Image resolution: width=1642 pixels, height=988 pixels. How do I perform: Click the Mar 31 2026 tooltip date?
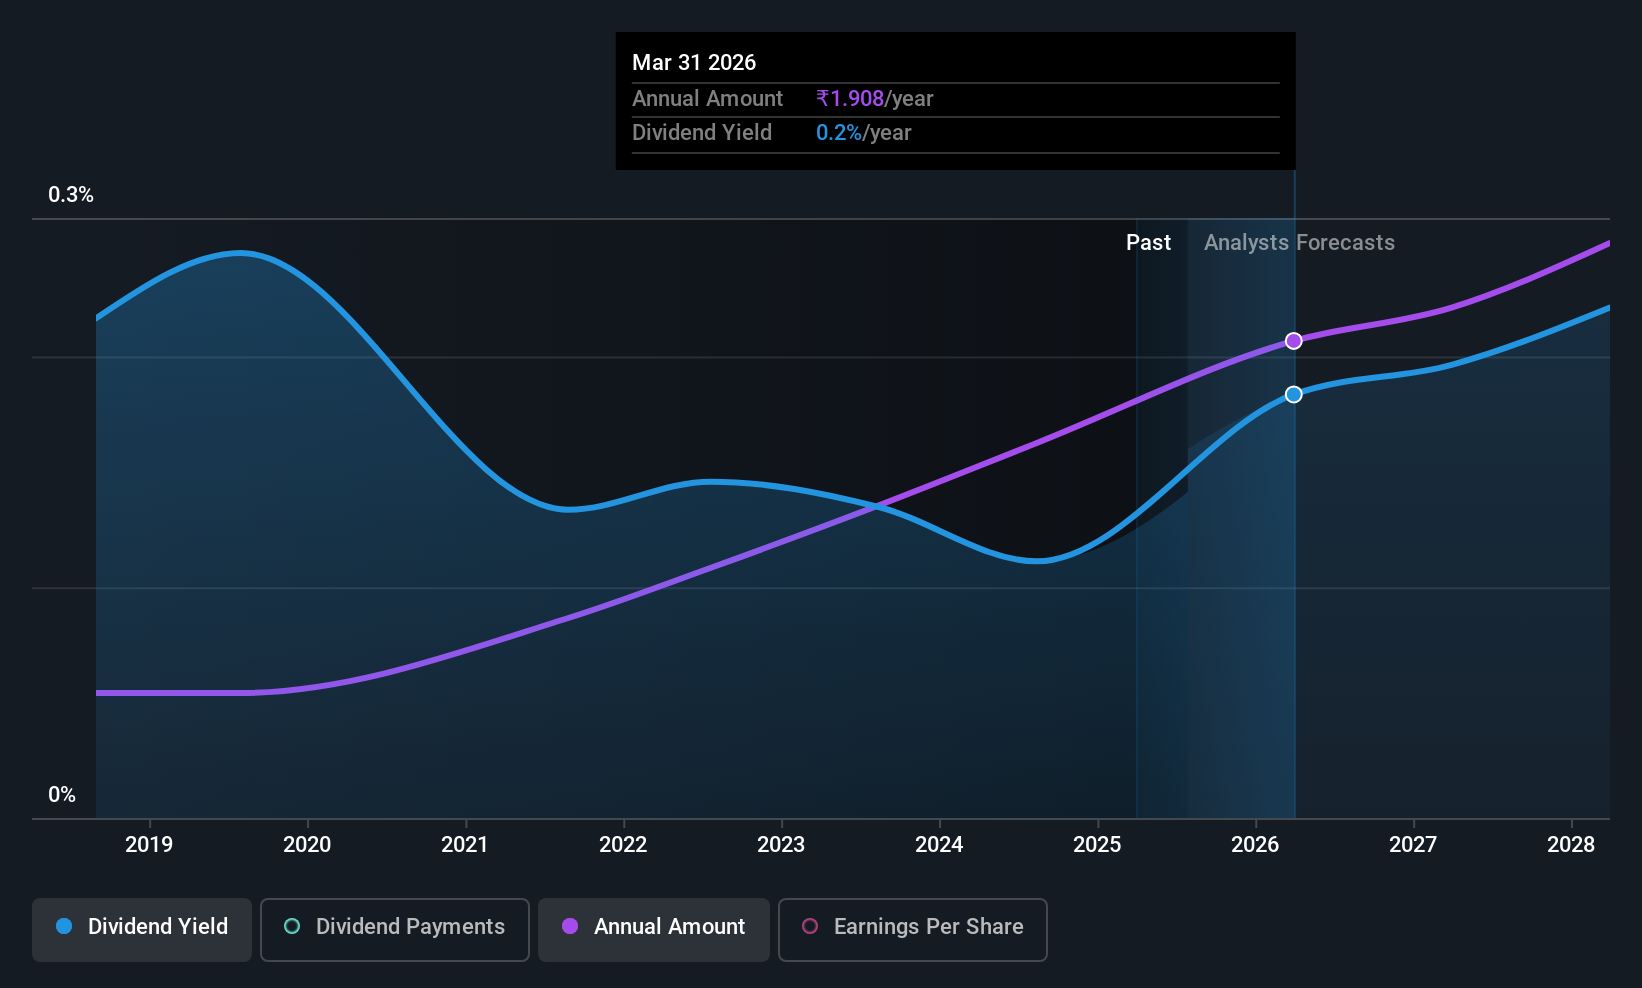point(694,63)
